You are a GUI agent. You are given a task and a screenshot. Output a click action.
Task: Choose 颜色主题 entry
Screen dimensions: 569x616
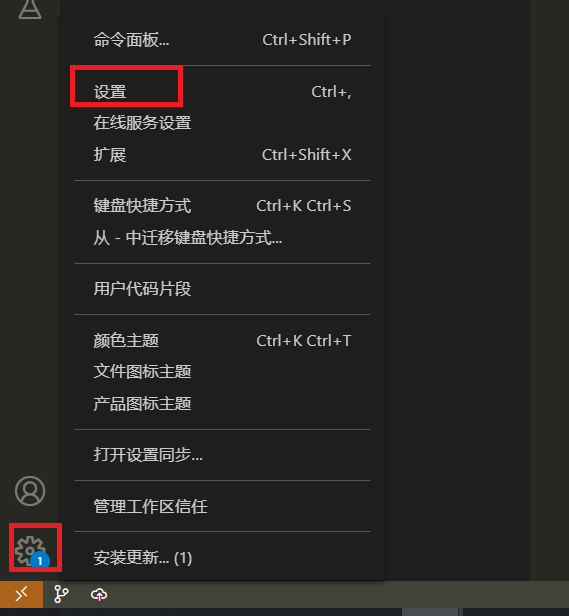pos(222,341)
